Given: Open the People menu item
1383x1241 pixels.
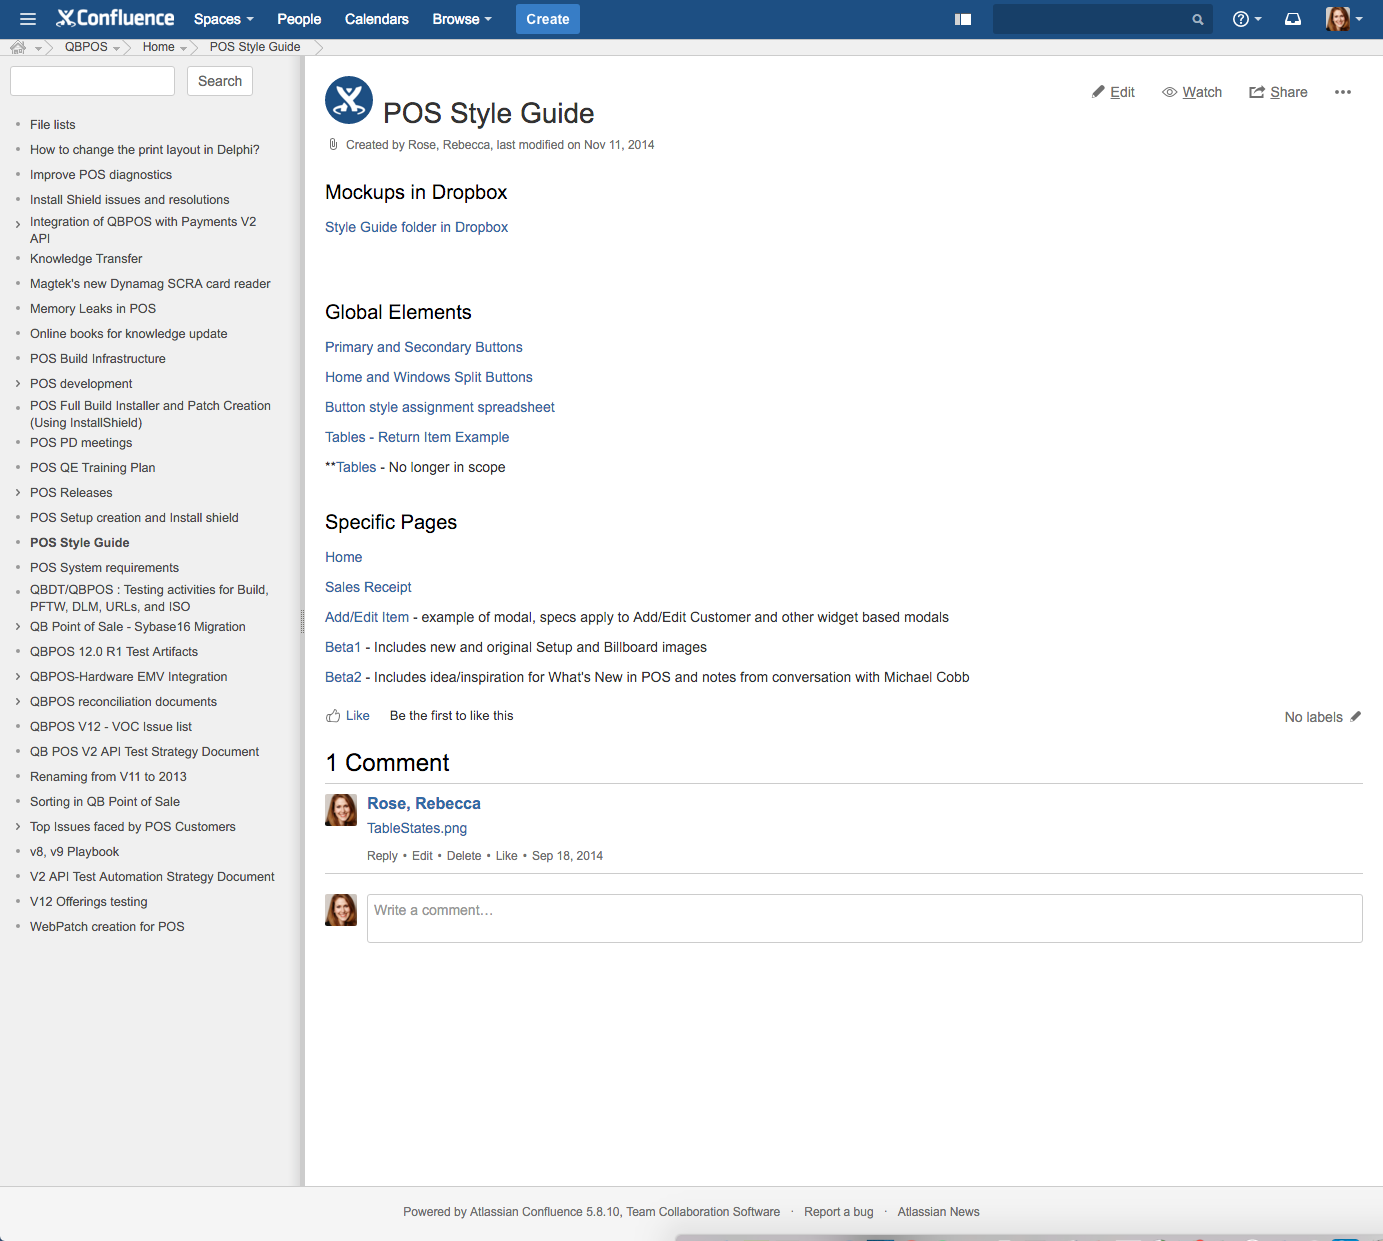Looking at the screenshot, I should (299, 19).
